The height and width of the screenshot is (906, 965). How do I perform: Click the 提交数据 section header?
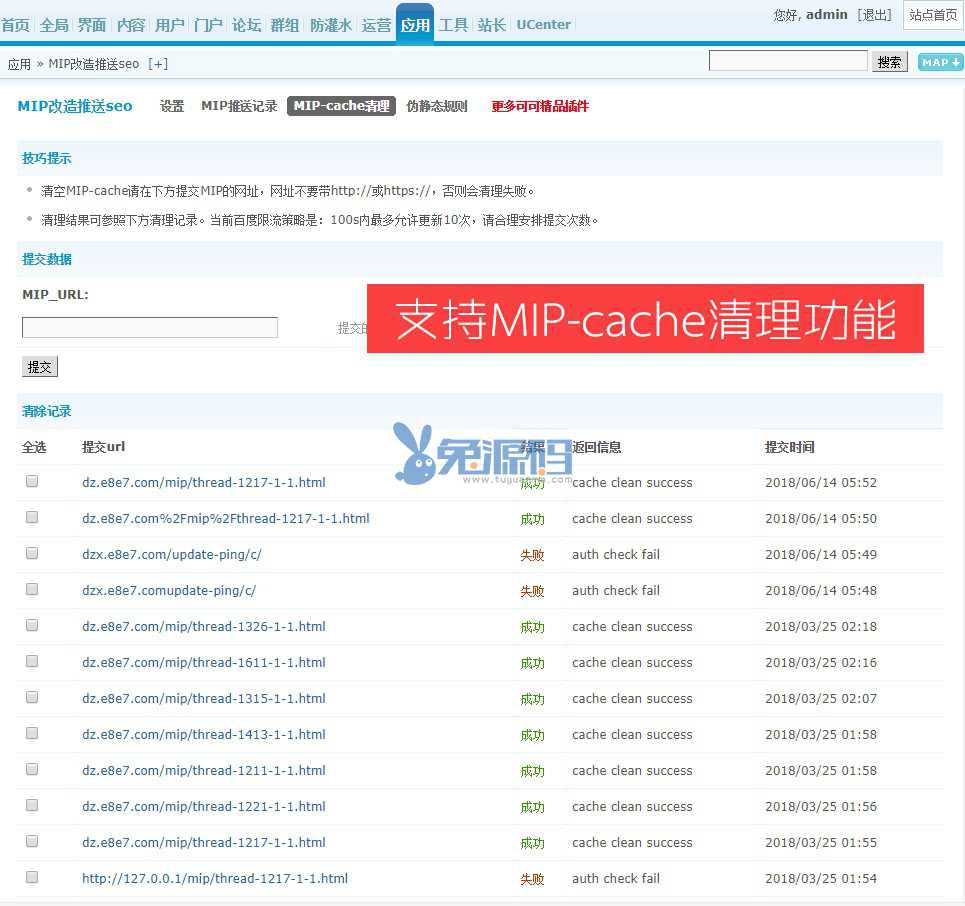pyautogui.click(x=47, y=259)
